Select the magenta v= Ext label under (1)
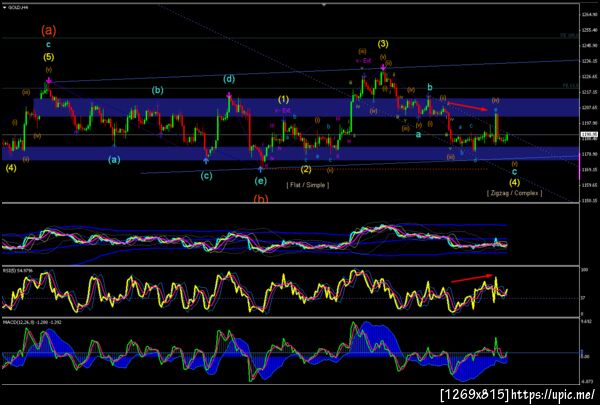The height and width of the screenshot is (405, 600). point(283,111)
